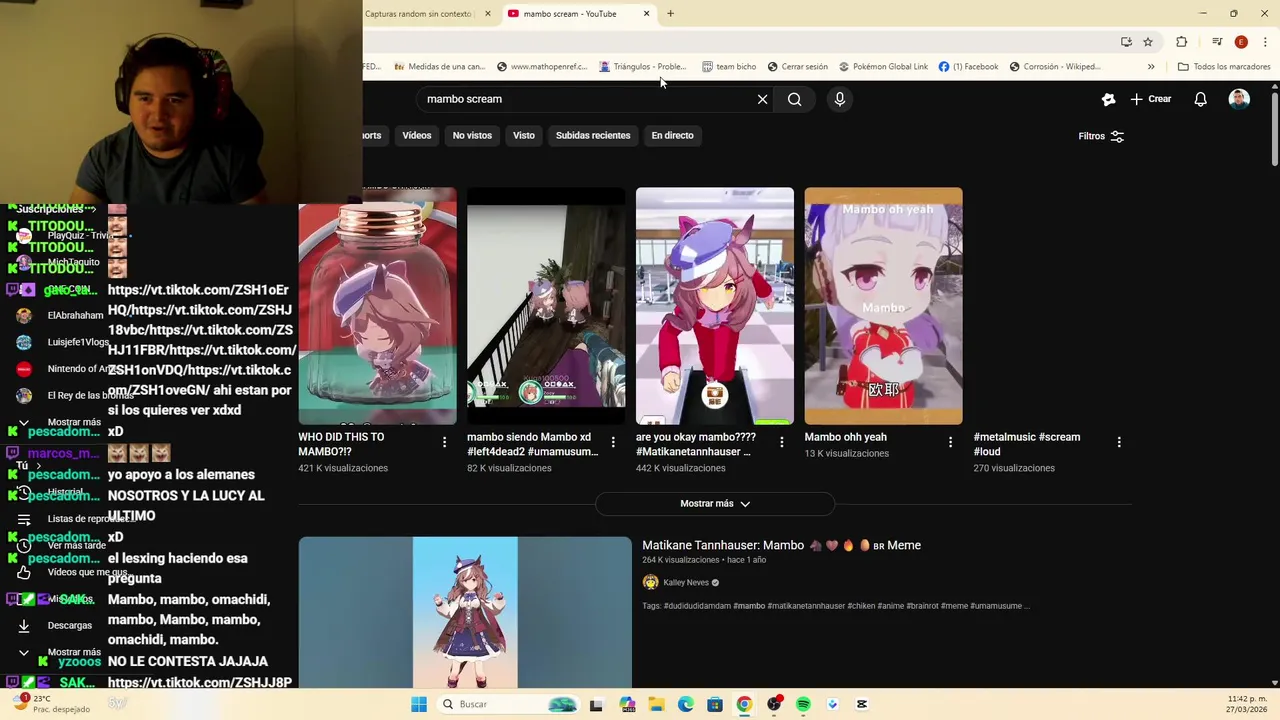Open the filters panel via Filtros
Image resolution: width=1280 pixels, height=720 pixels.
1101,136
